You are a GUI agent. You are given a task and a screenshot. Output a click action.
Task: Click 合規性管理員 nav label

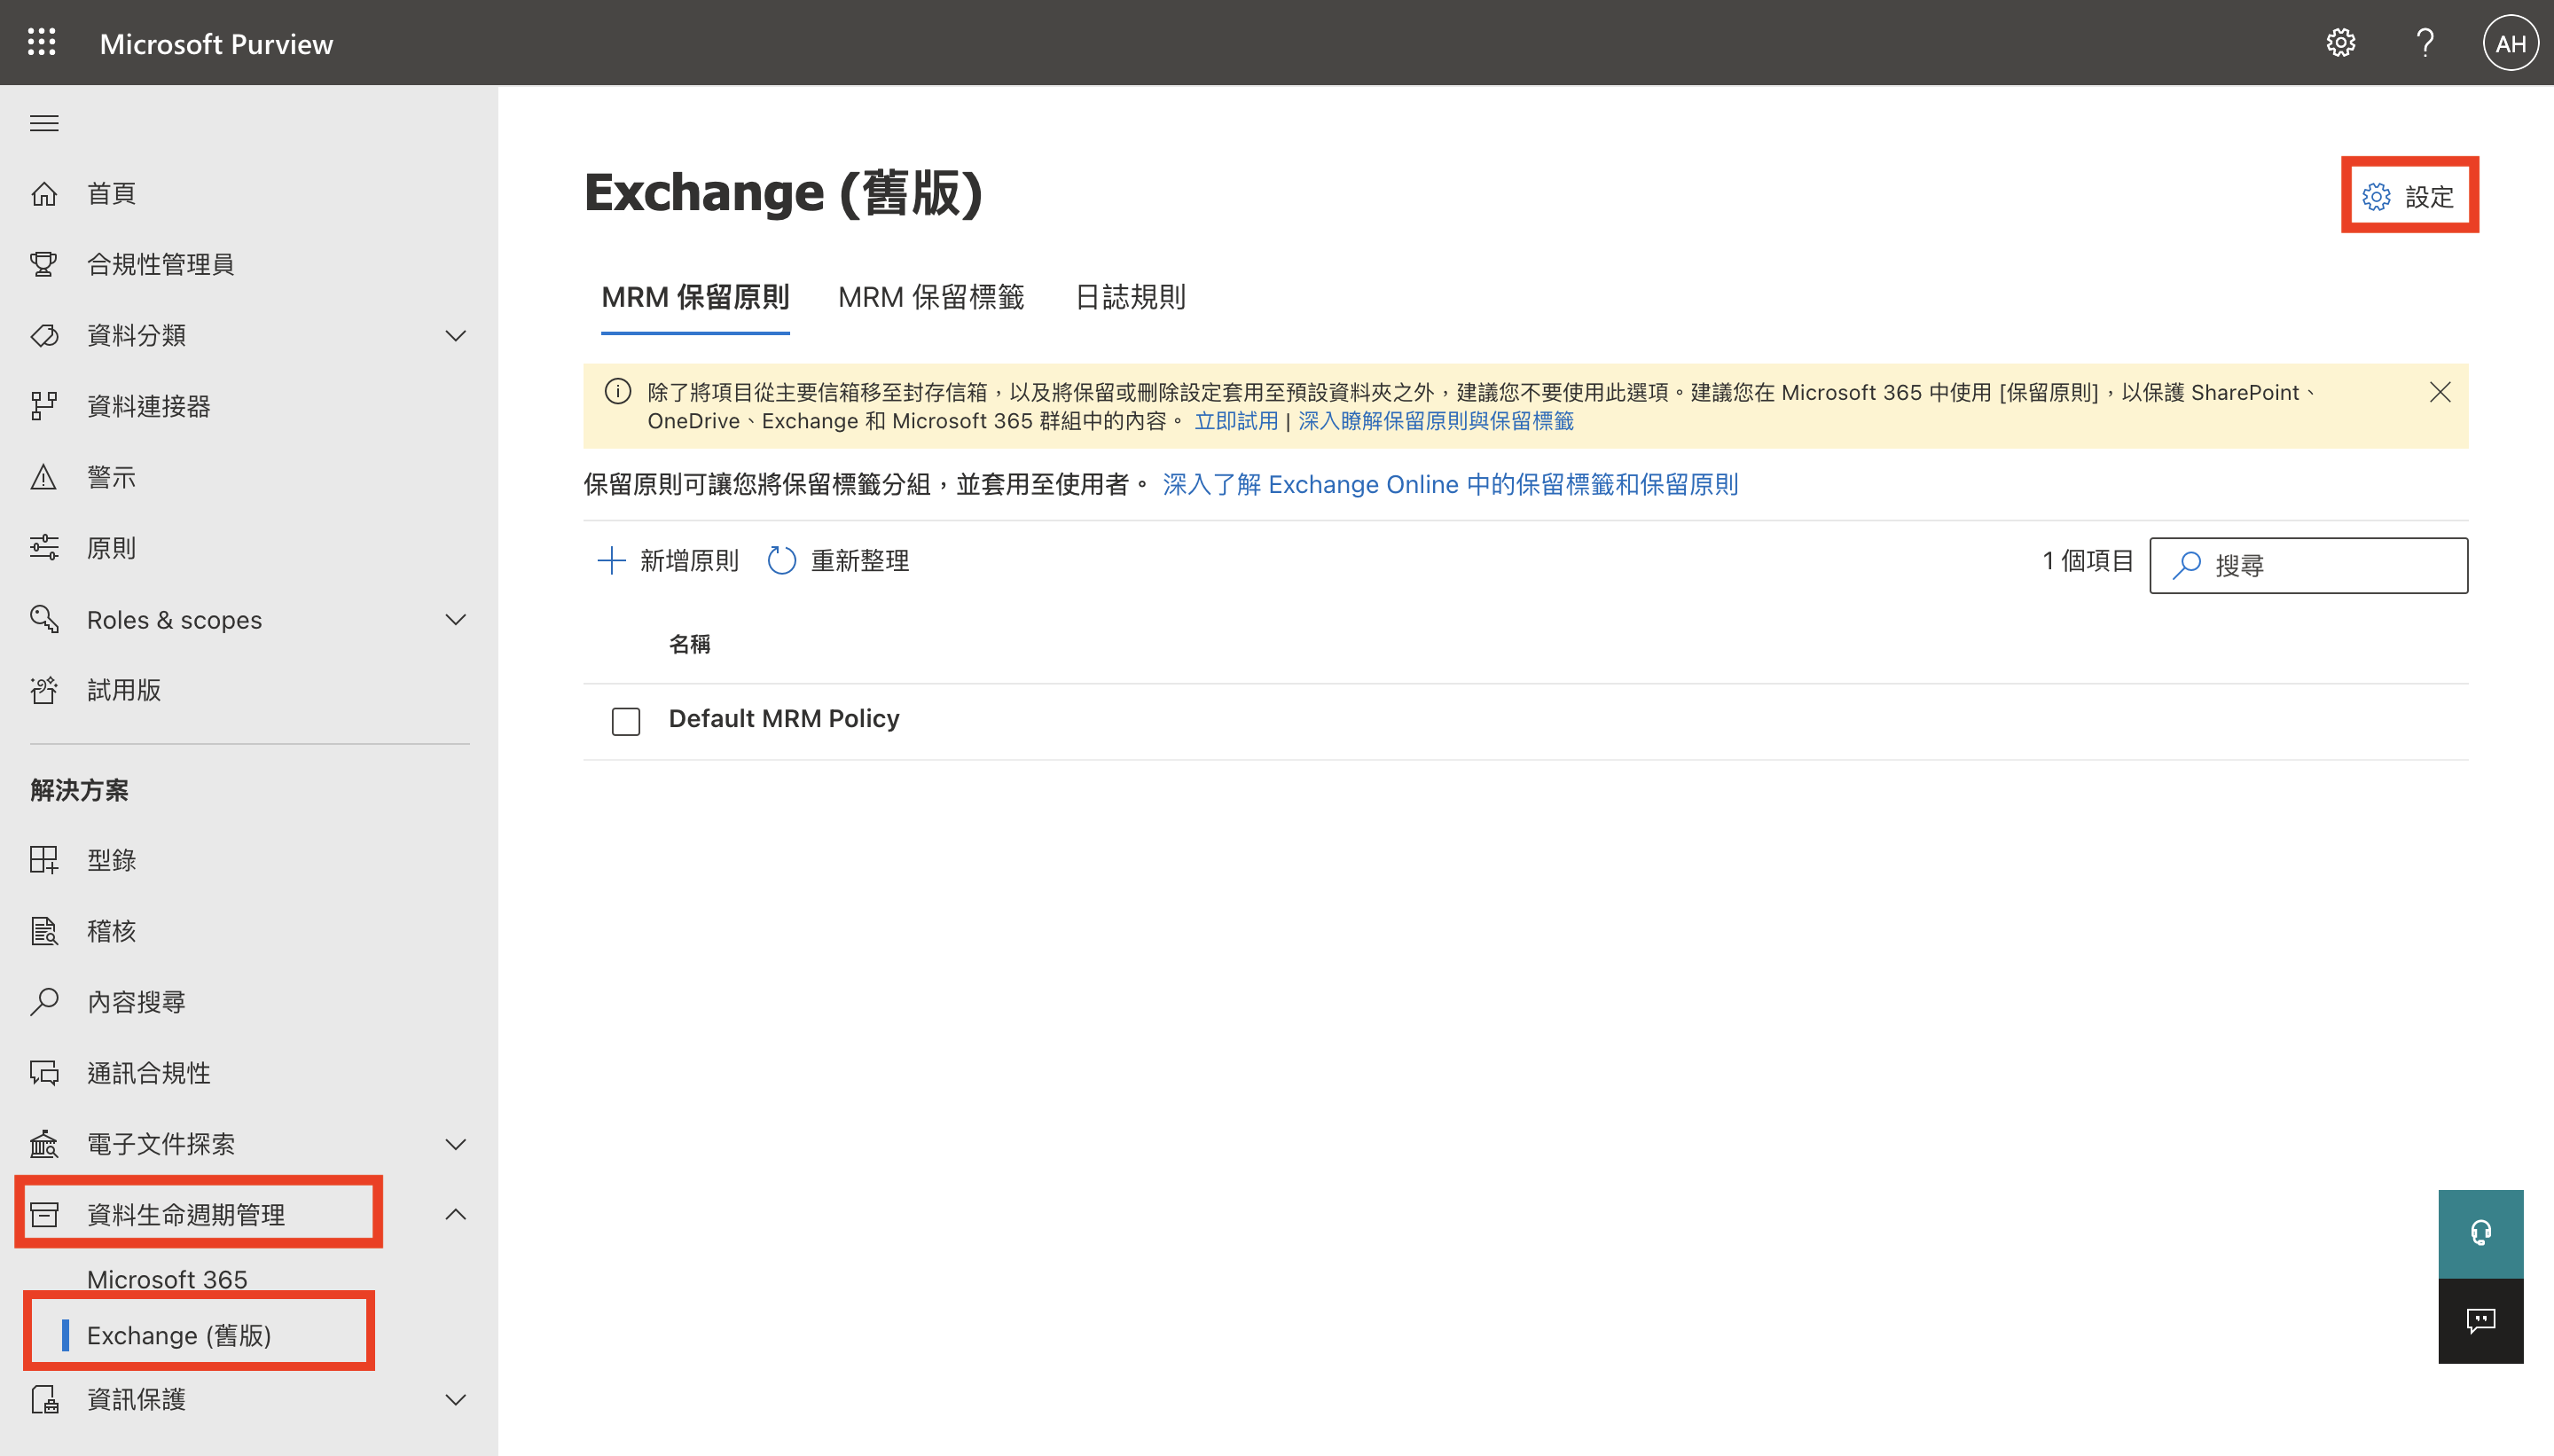click(161, 264)
